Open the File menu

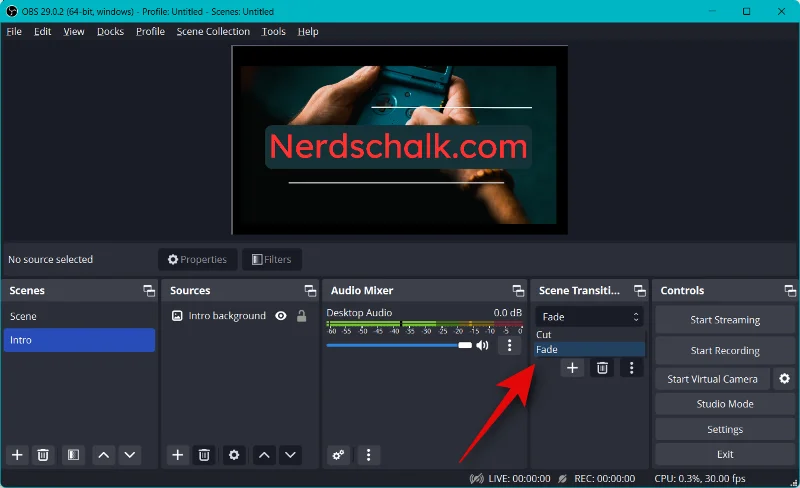[x=14, y=32]
